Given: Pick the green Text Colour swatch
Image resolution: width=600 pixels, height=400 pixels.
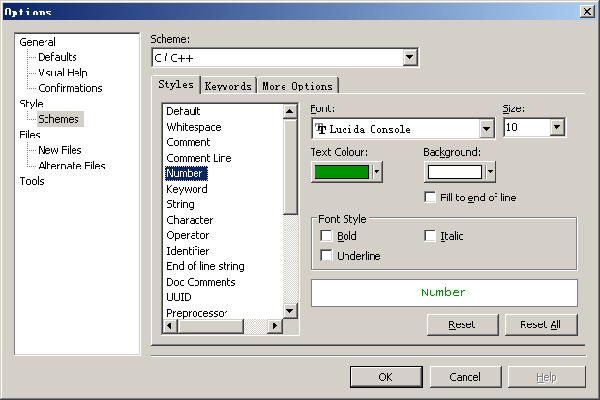Looking at the screenshot, I should coord(341,171).
